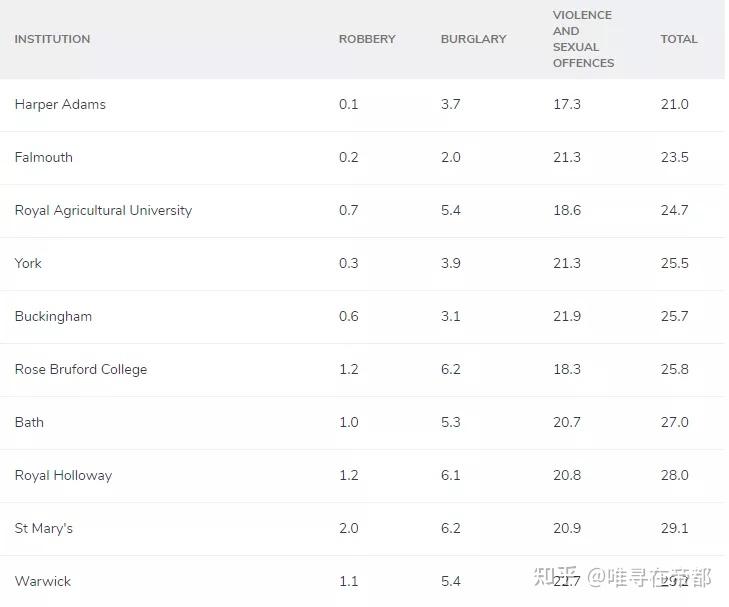
Task: Click Buckingham's violence value 21.9
Action: click(x=566, y=316)
